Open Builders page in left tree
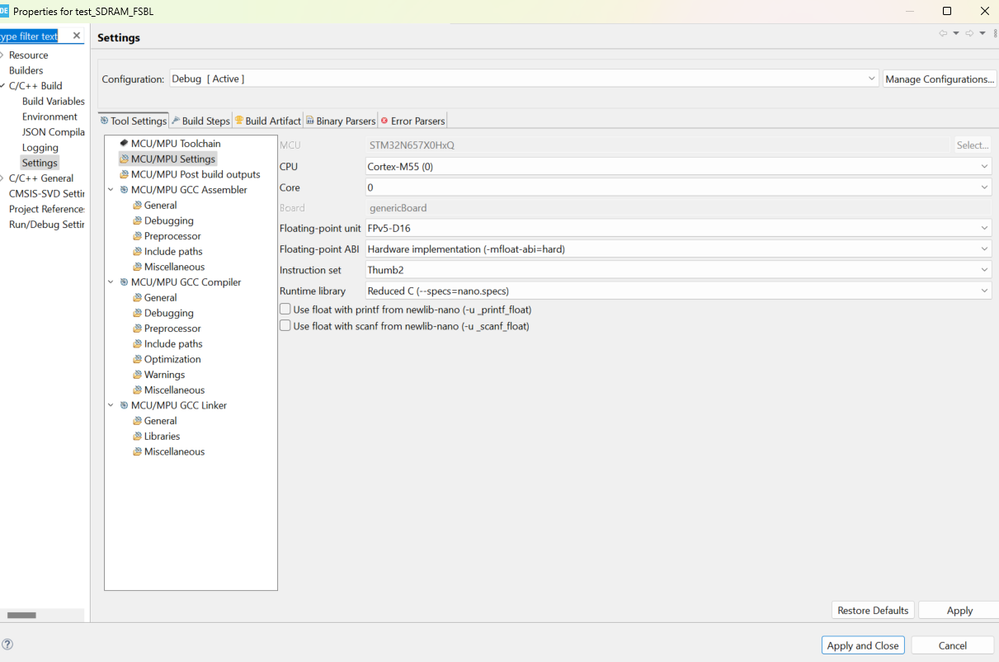This screenshot has width=999, height=662. click(26, 70)
